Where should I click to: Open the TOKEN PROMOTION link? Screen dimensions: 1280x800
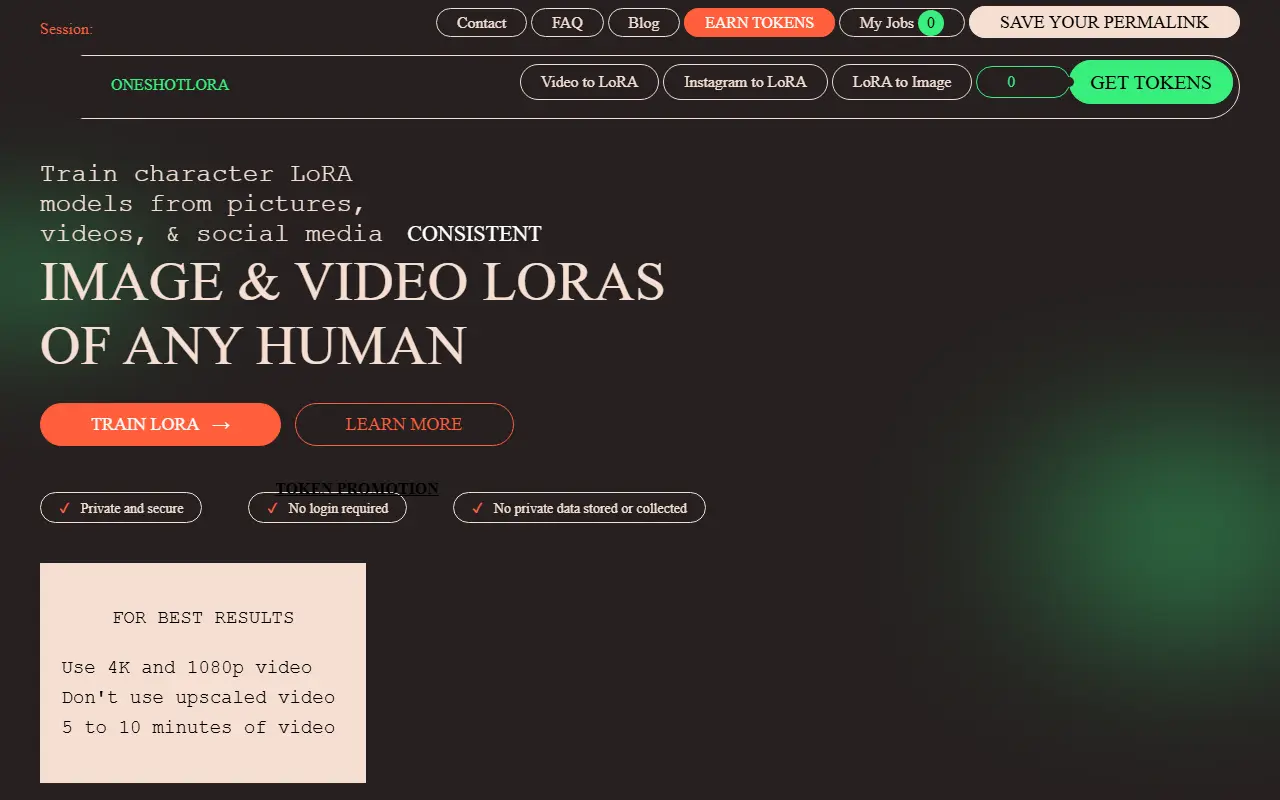click(357, 488)
